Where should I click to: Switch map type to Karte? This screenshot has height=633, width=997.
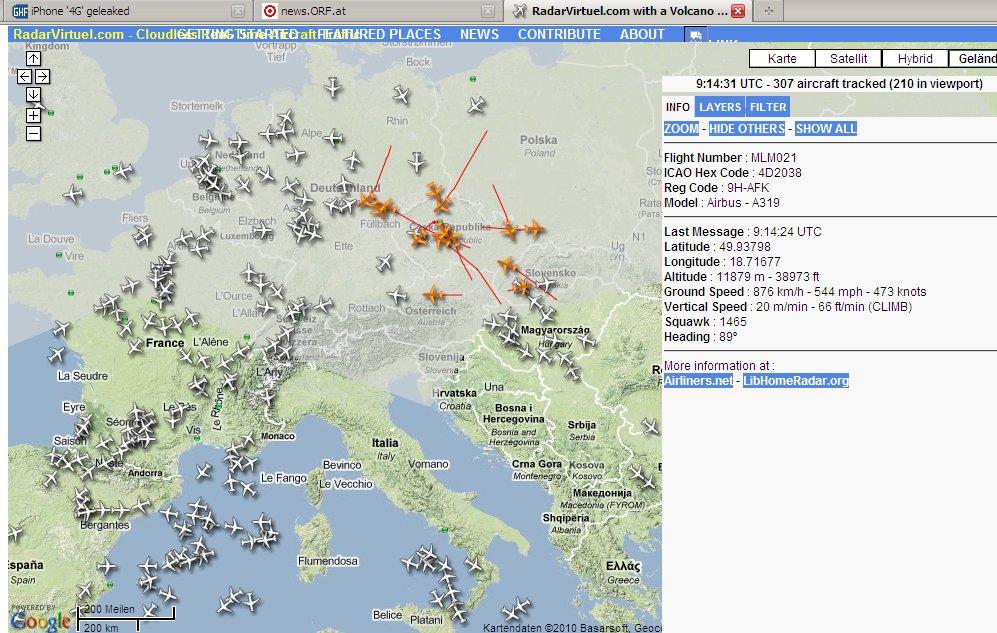coord(782,59)
